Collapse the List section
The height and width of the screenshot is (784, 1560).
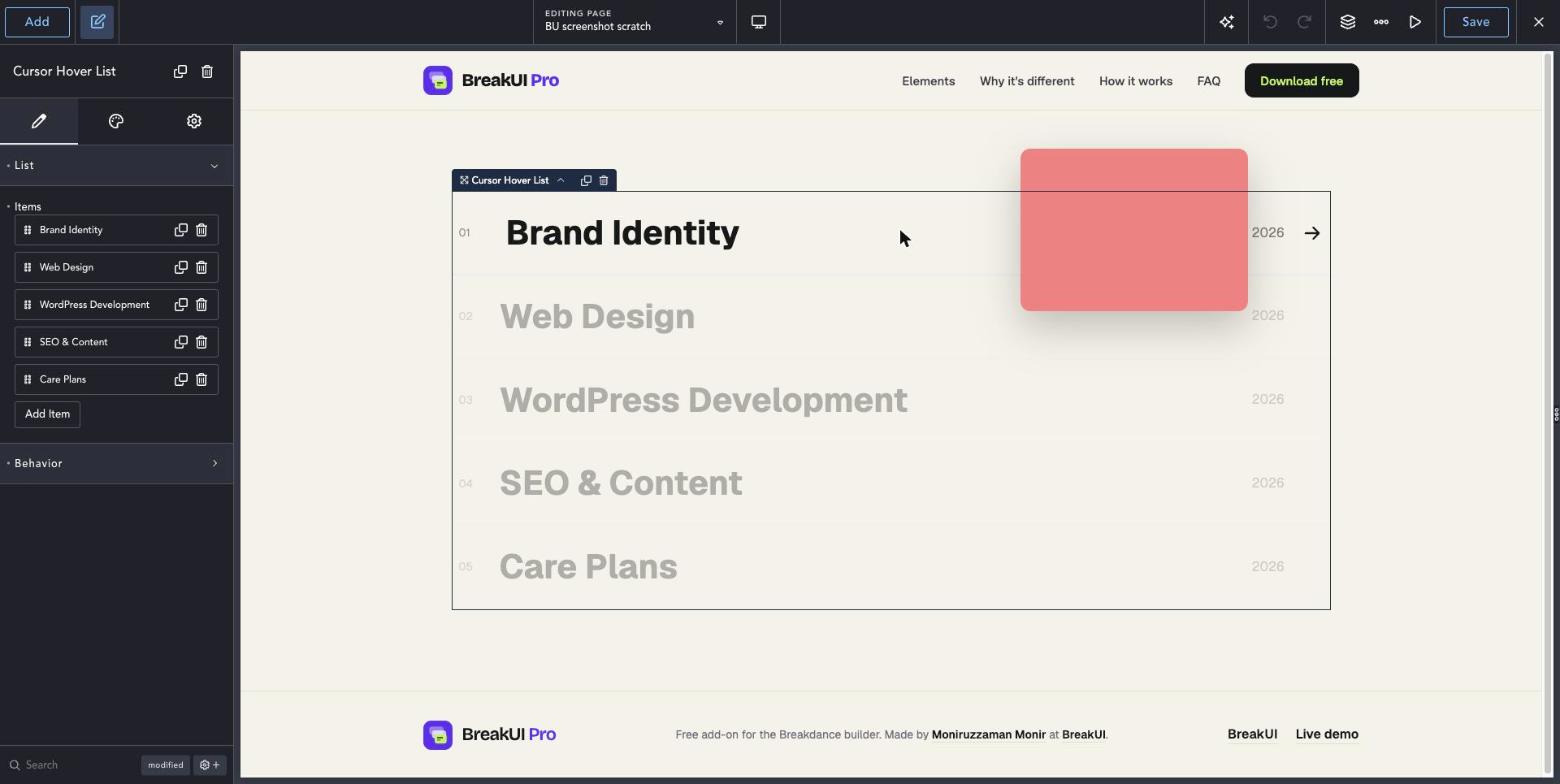[116, 166]
